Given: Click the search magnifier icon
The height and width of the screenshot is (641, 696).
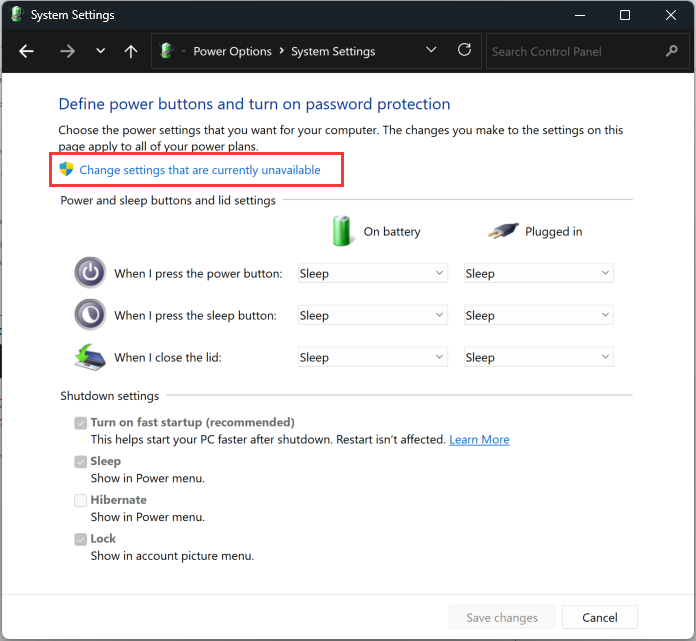Looking at the screenshot, I should (672, 51).
